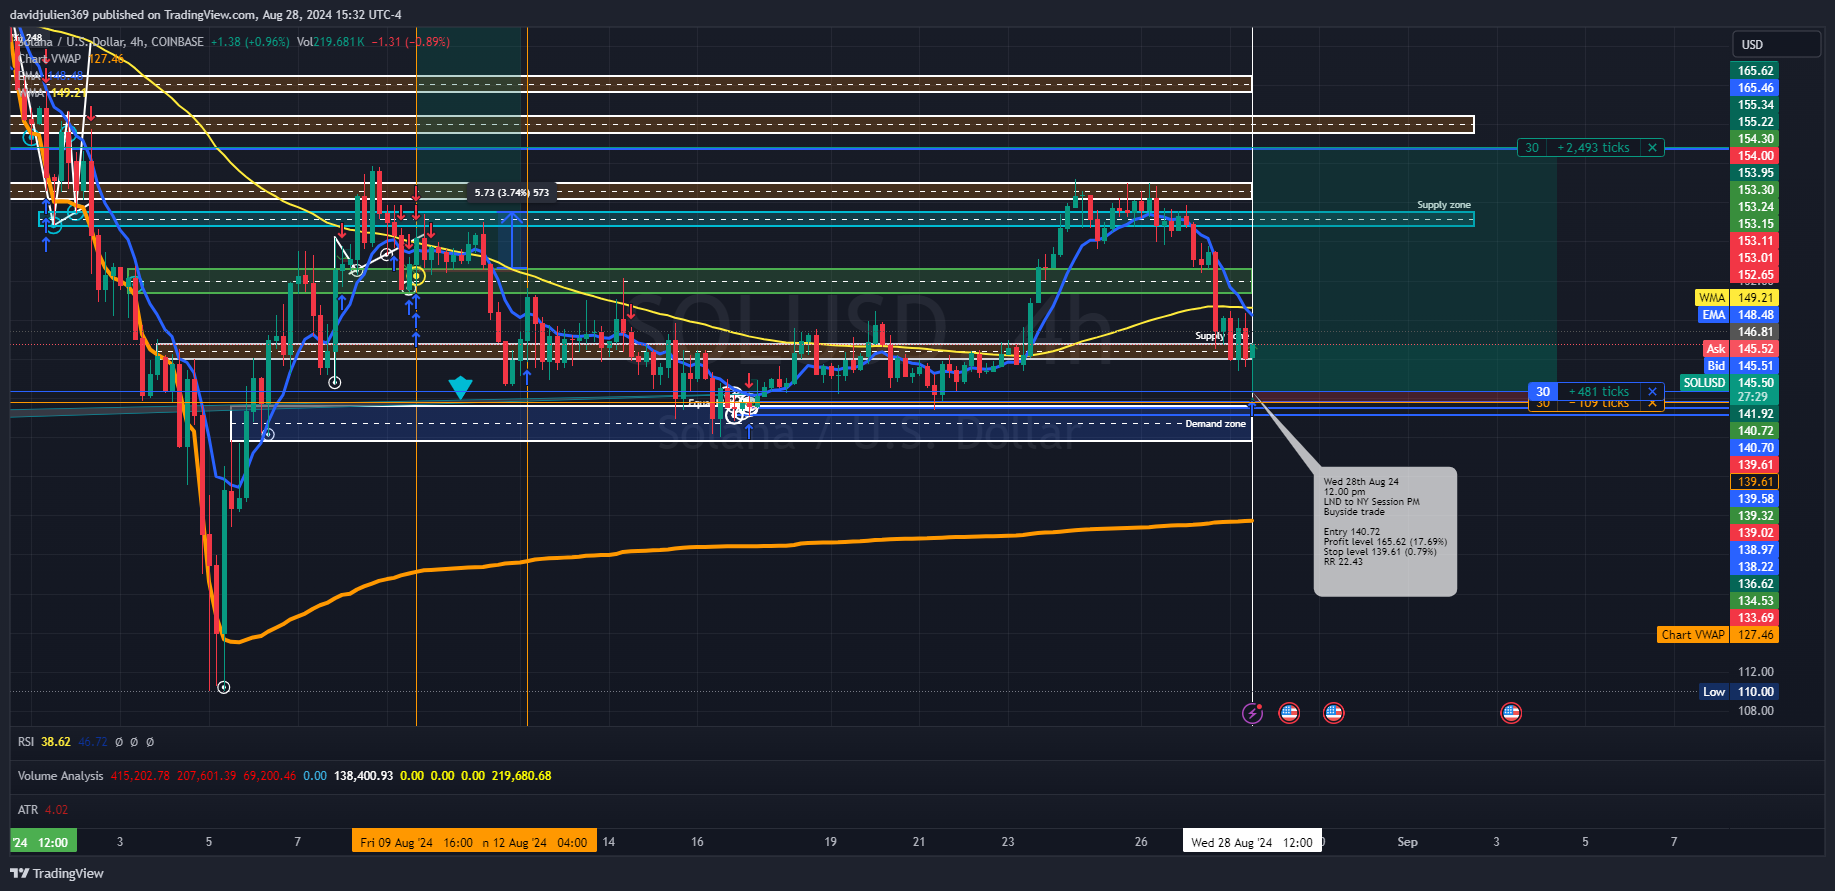Click the 26 date on time axis
The height and width of the screenshot is (891, 1835).
pyautogui.click(x=1141, y=842)
